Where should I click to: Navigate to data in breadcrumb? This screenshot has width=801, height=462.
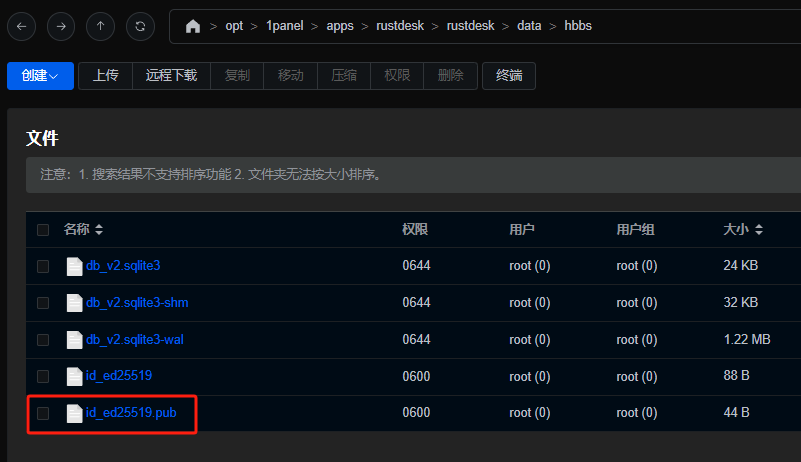click(529, 26)
